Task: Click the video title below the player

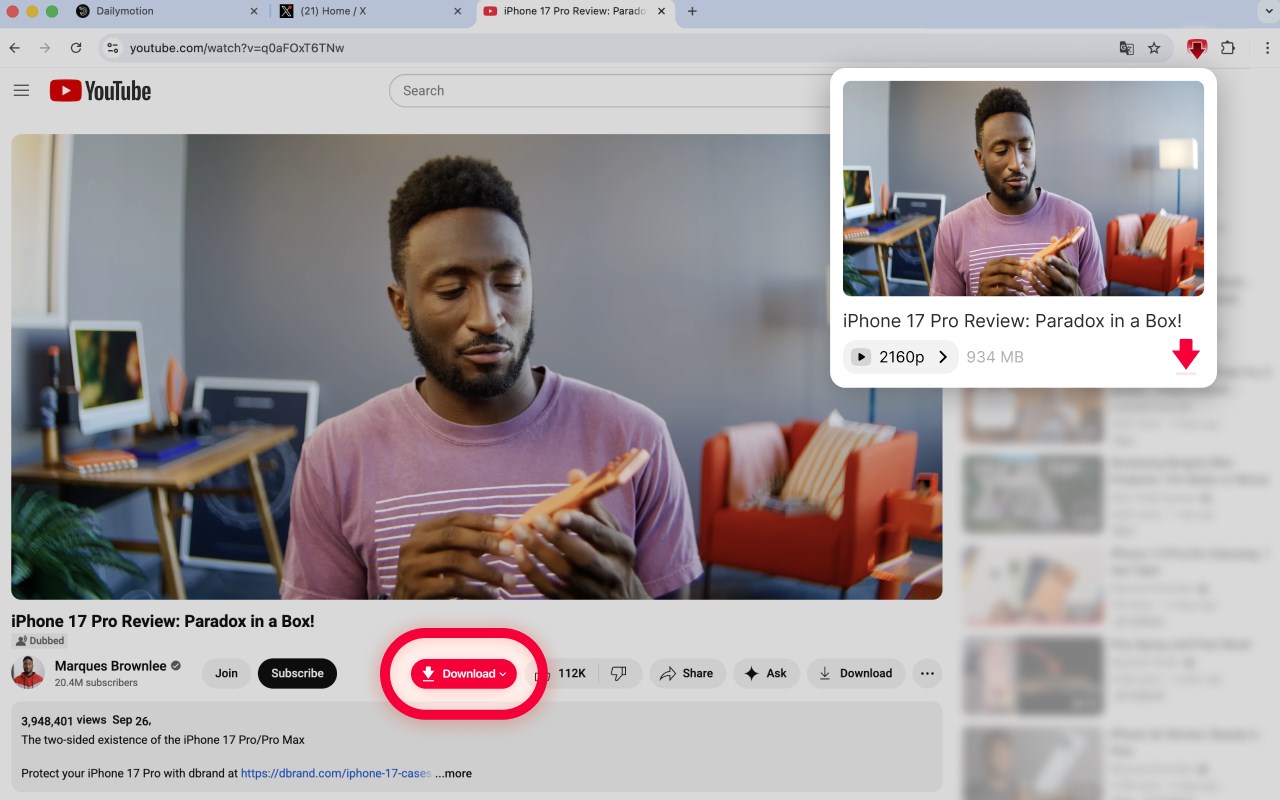Action: tap(163, 621)
